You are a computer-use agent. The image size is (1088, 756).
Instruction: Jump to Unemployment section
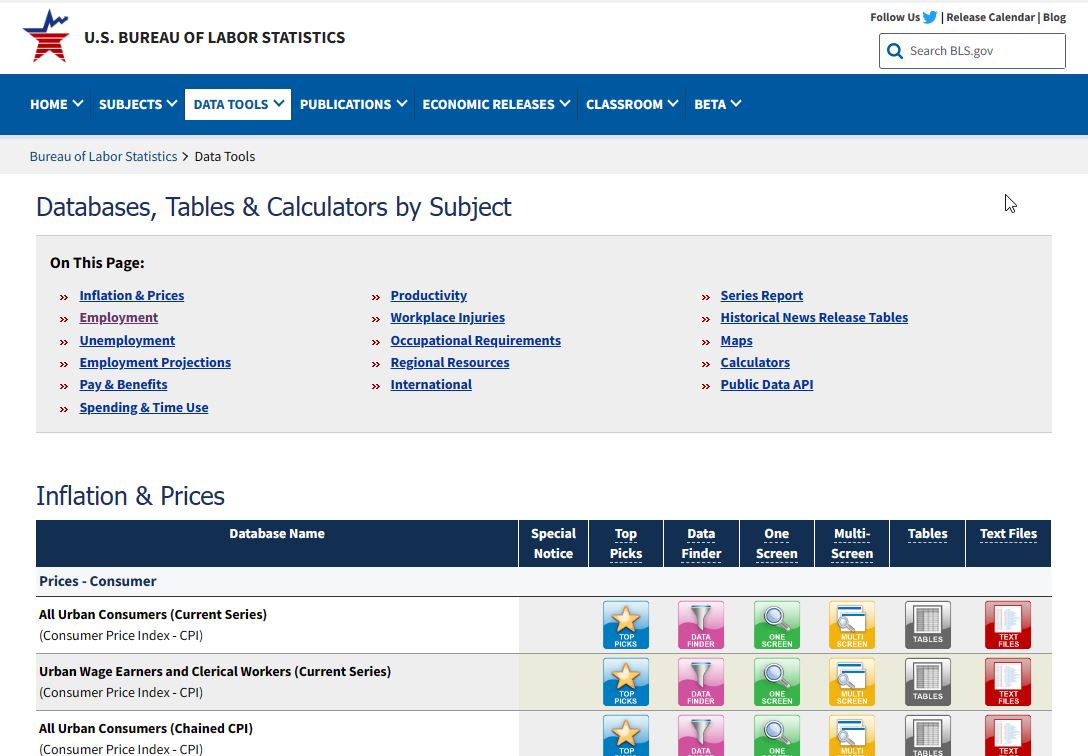127,341
